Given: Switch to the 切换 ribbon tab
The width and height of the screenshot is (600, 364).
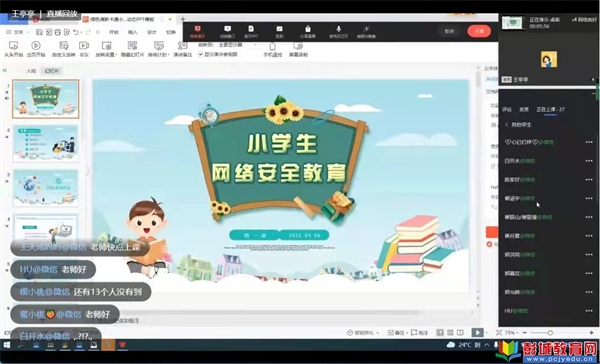Looking at the screenshot, I should pyautogui.click(x=171, y=32).
